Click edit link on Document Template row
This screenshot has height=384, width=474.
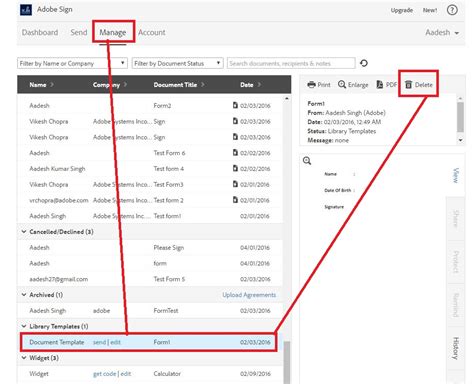pos(115,342)
